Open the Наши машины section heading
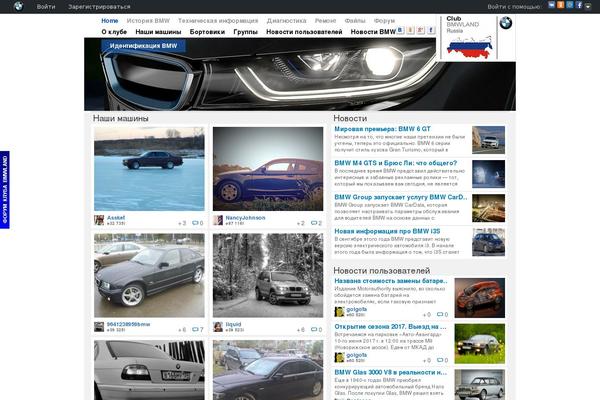Viewport: 600px width, 400px height. tap(121, 118)
